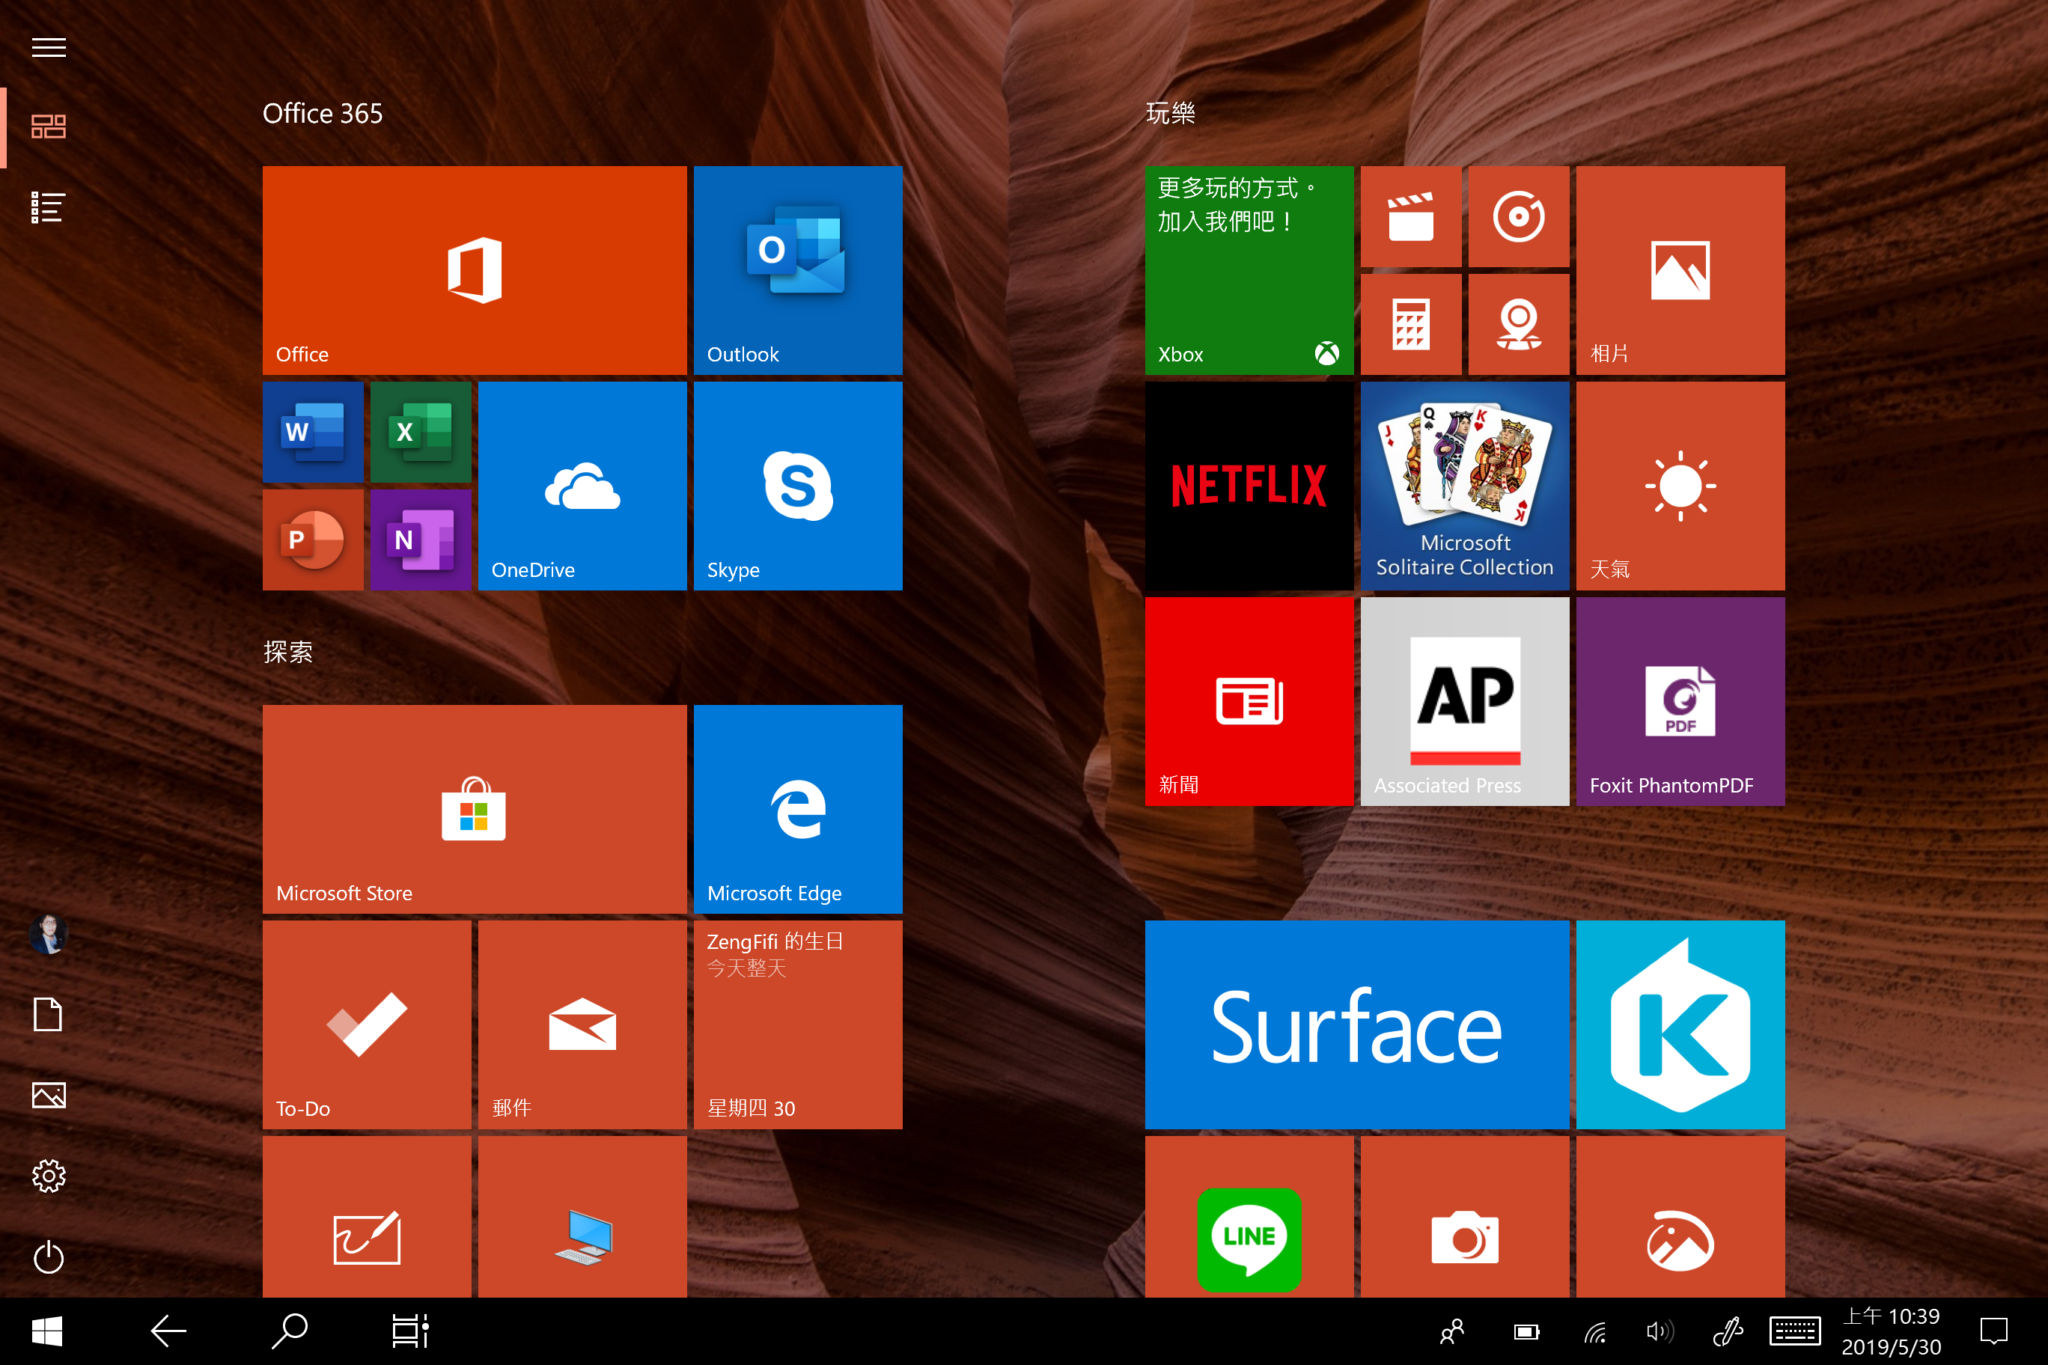The height and width of the screenshot is (1365, 2048).
Task: Launch the Netflix tile
Action: pyautogui.click(x=1249, y=486)
